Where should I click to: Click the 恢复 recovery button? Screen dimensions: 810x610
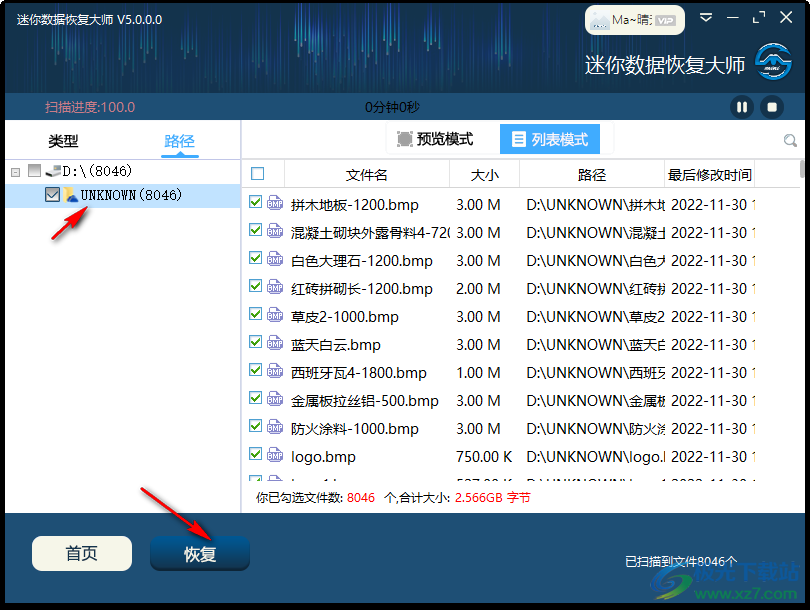coord(199,552)
